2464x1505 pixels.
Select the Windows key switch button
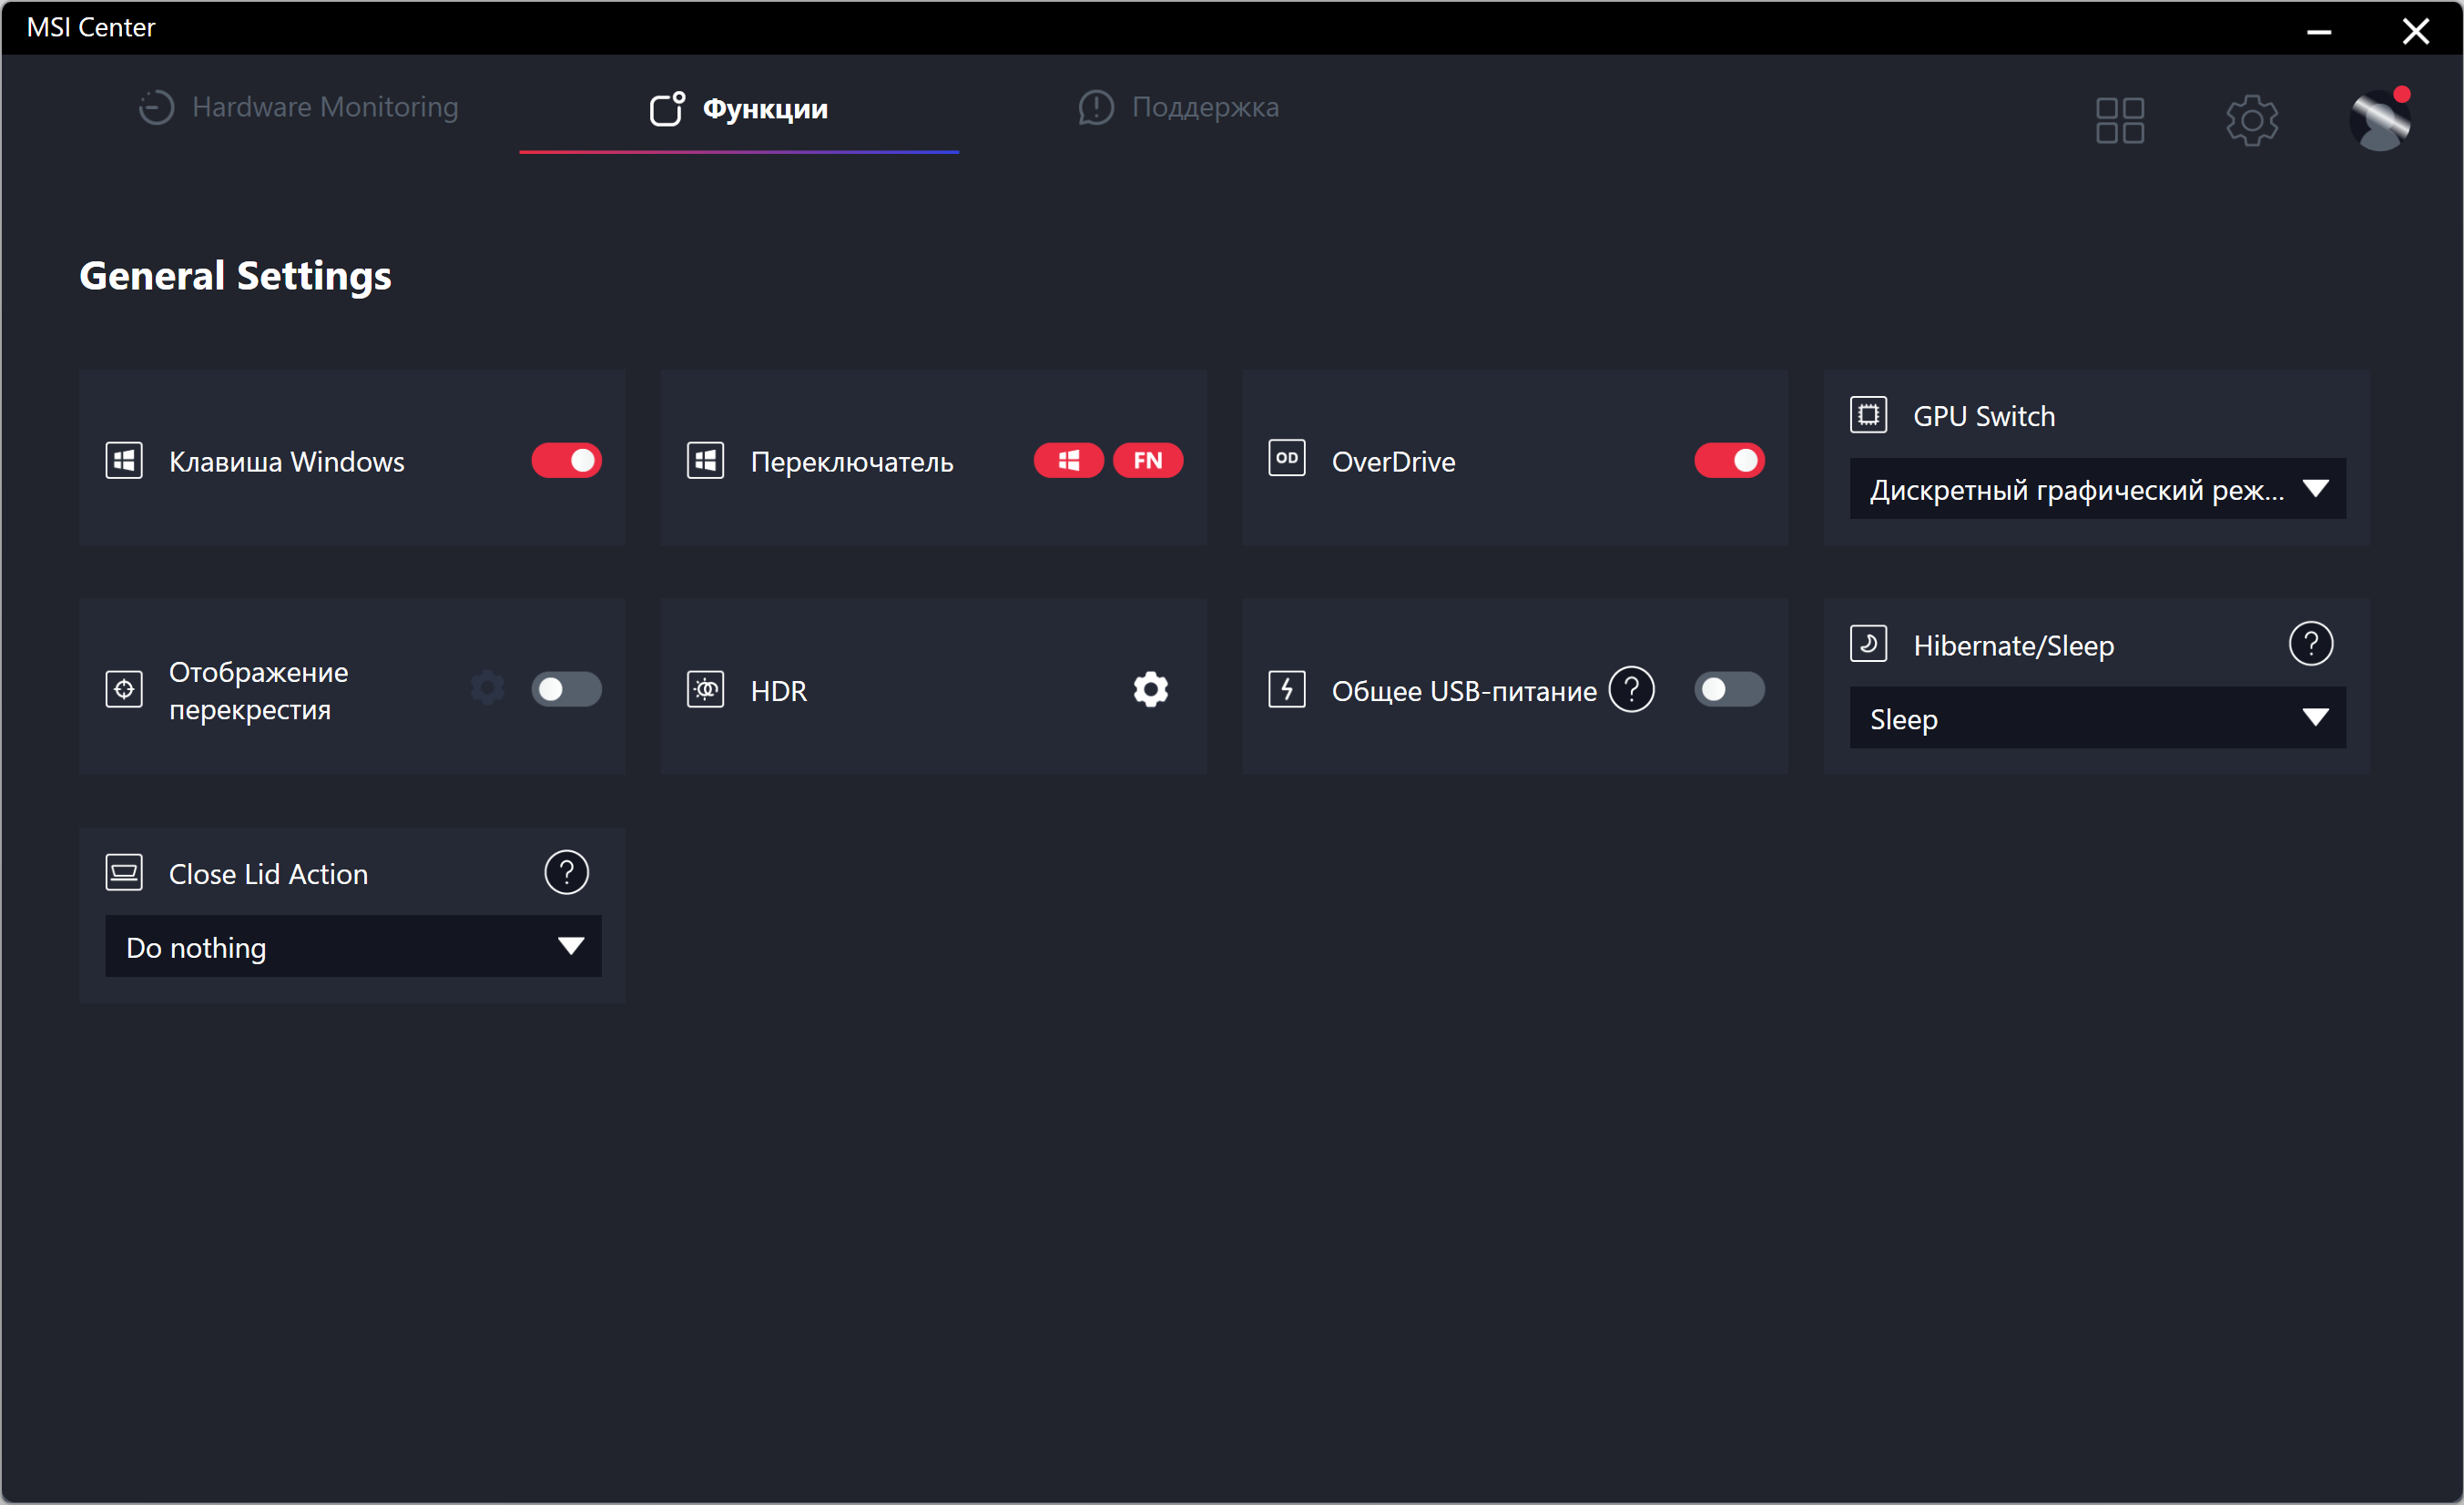coord(1068,461)
